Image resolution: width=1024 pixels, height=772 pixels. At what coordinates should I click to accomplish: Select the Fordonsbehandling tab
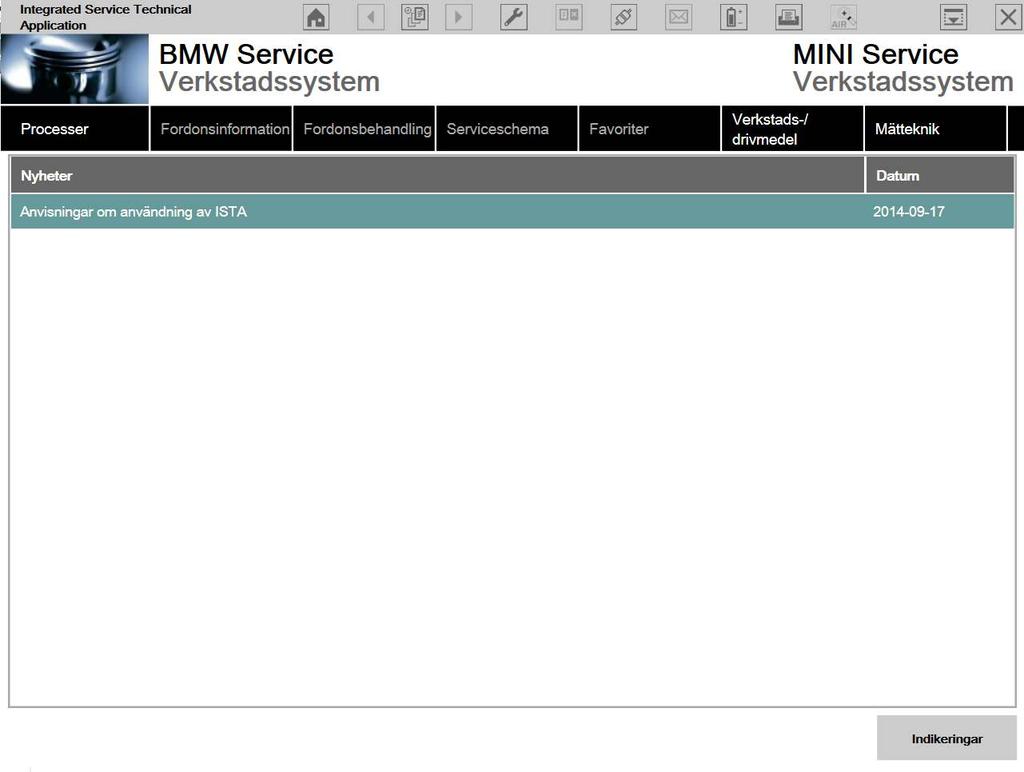point(364,129)
